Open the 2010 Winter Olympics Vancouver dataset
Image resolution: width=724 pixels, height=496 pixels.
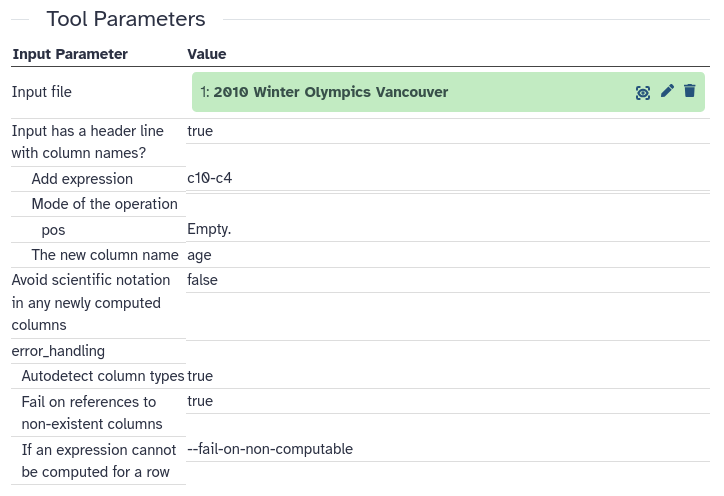(x=330, y=92)
